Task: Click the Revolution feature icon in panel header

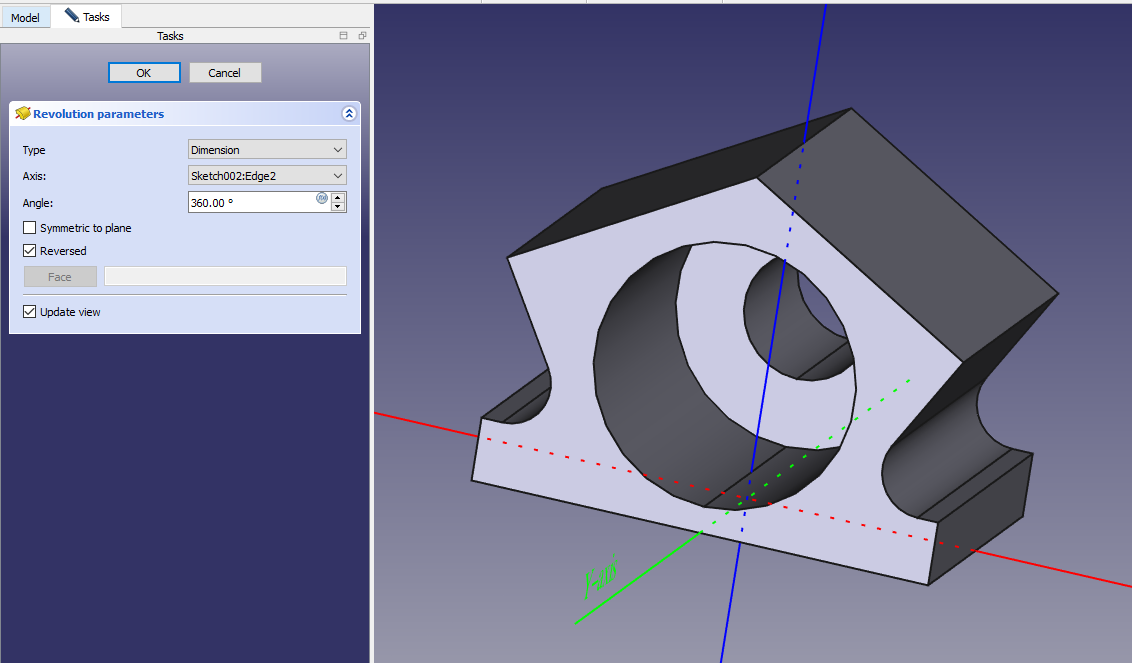Action: point(22,114)
